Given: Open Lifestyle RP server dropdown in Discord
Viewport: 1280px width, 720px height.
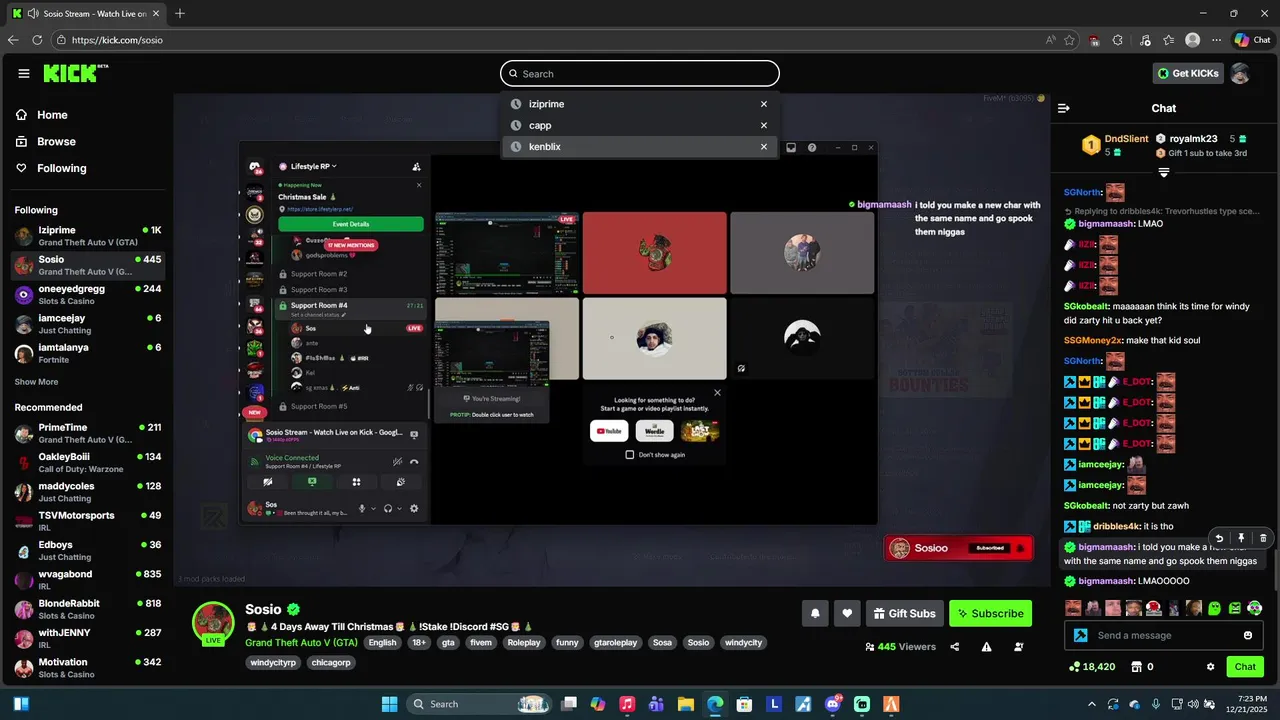Looking at the screenshot, I should (x=313, y=166).
